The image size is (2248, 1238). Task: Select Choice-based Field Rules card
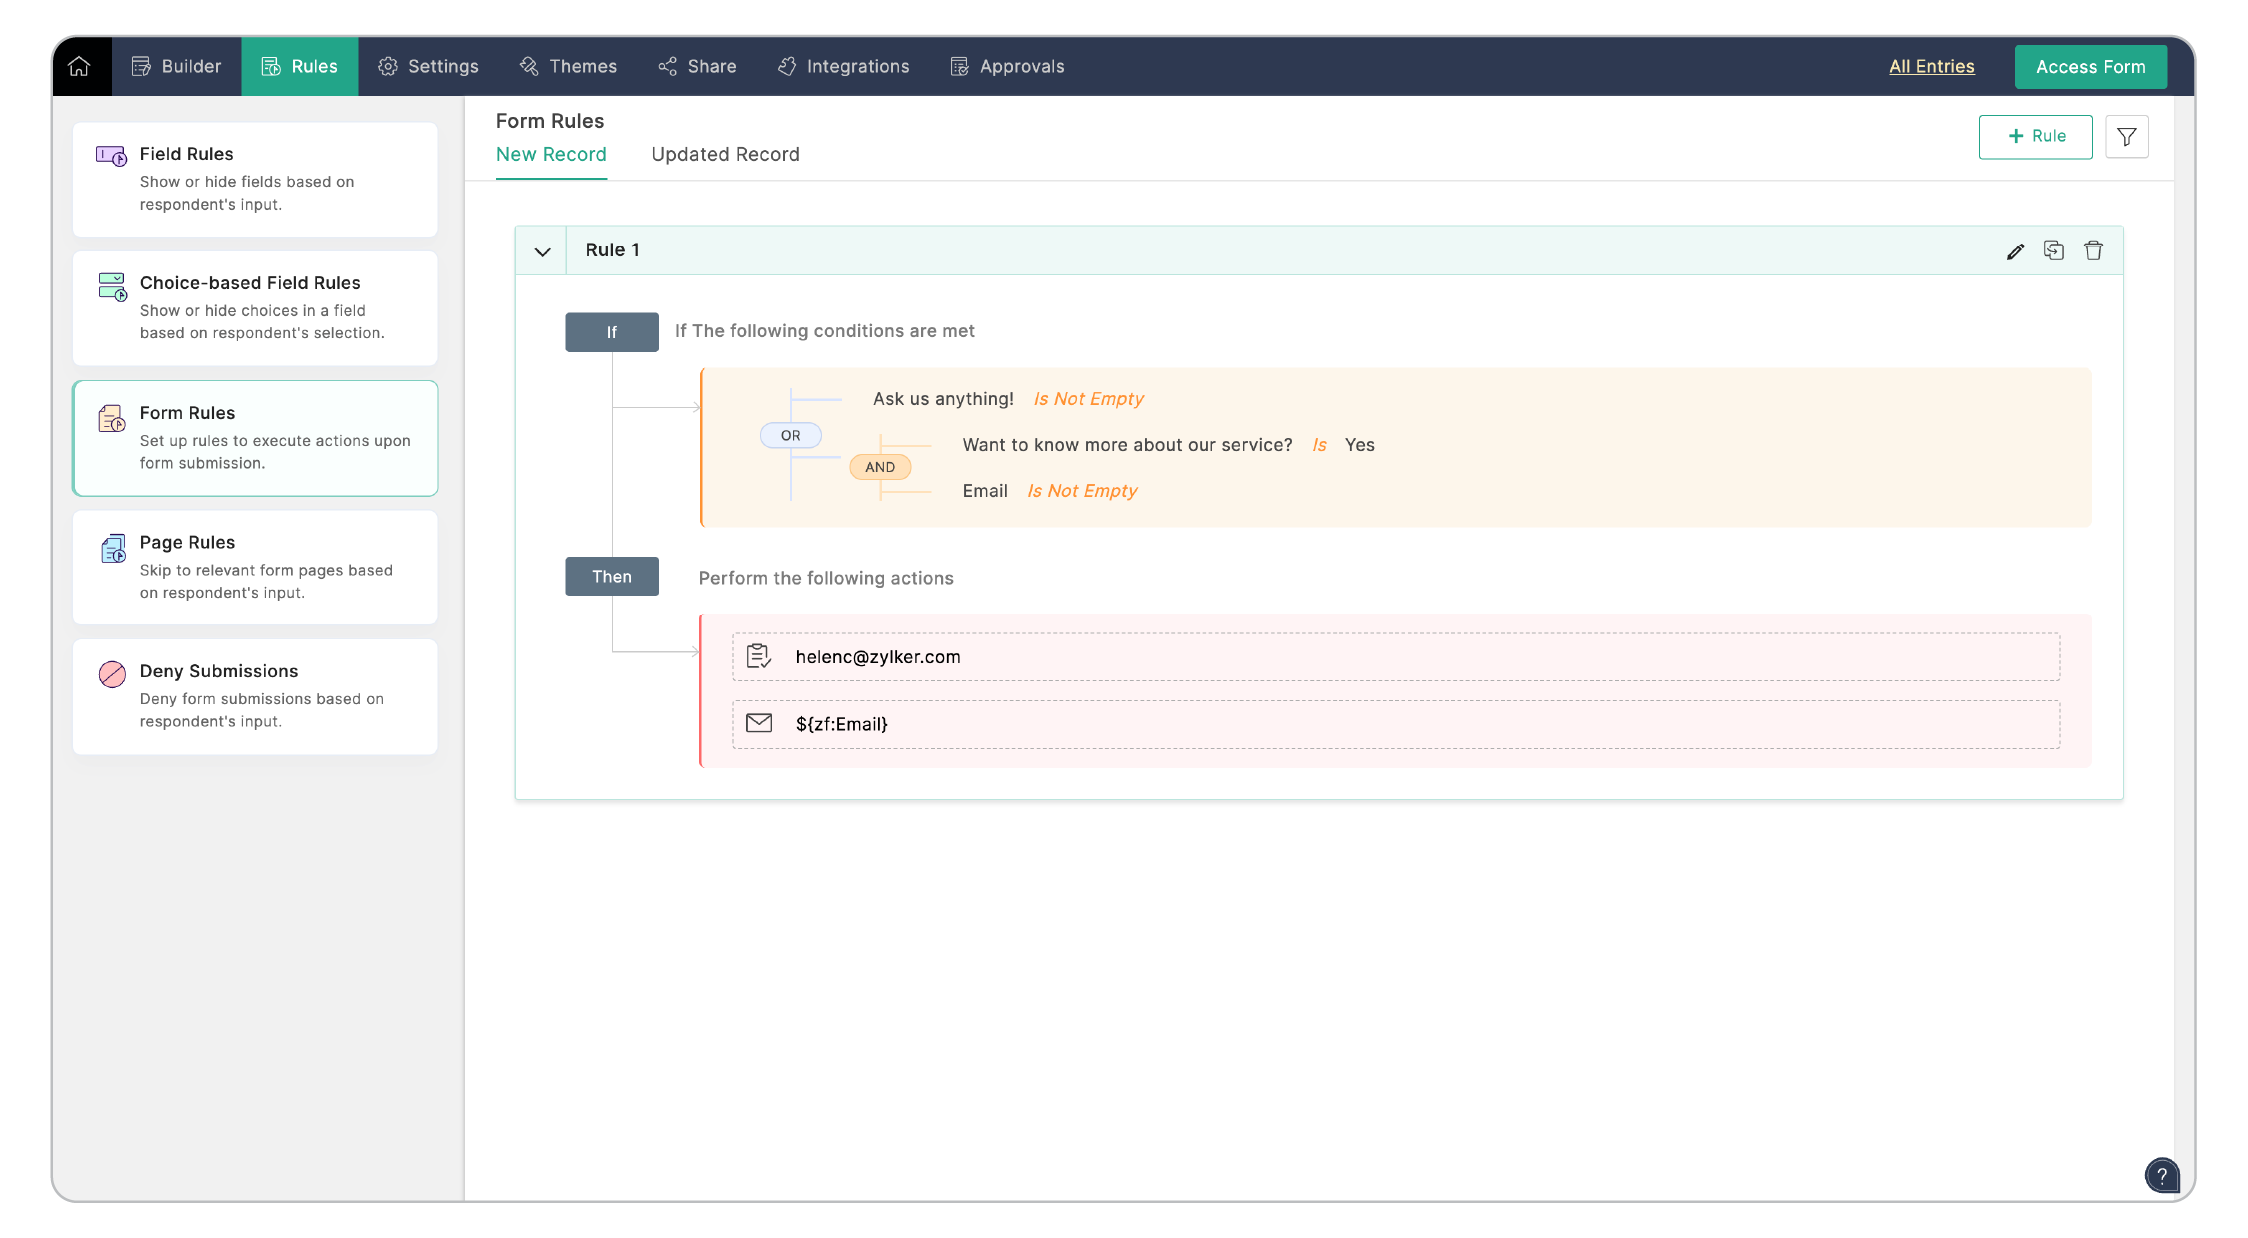(255, 308)
